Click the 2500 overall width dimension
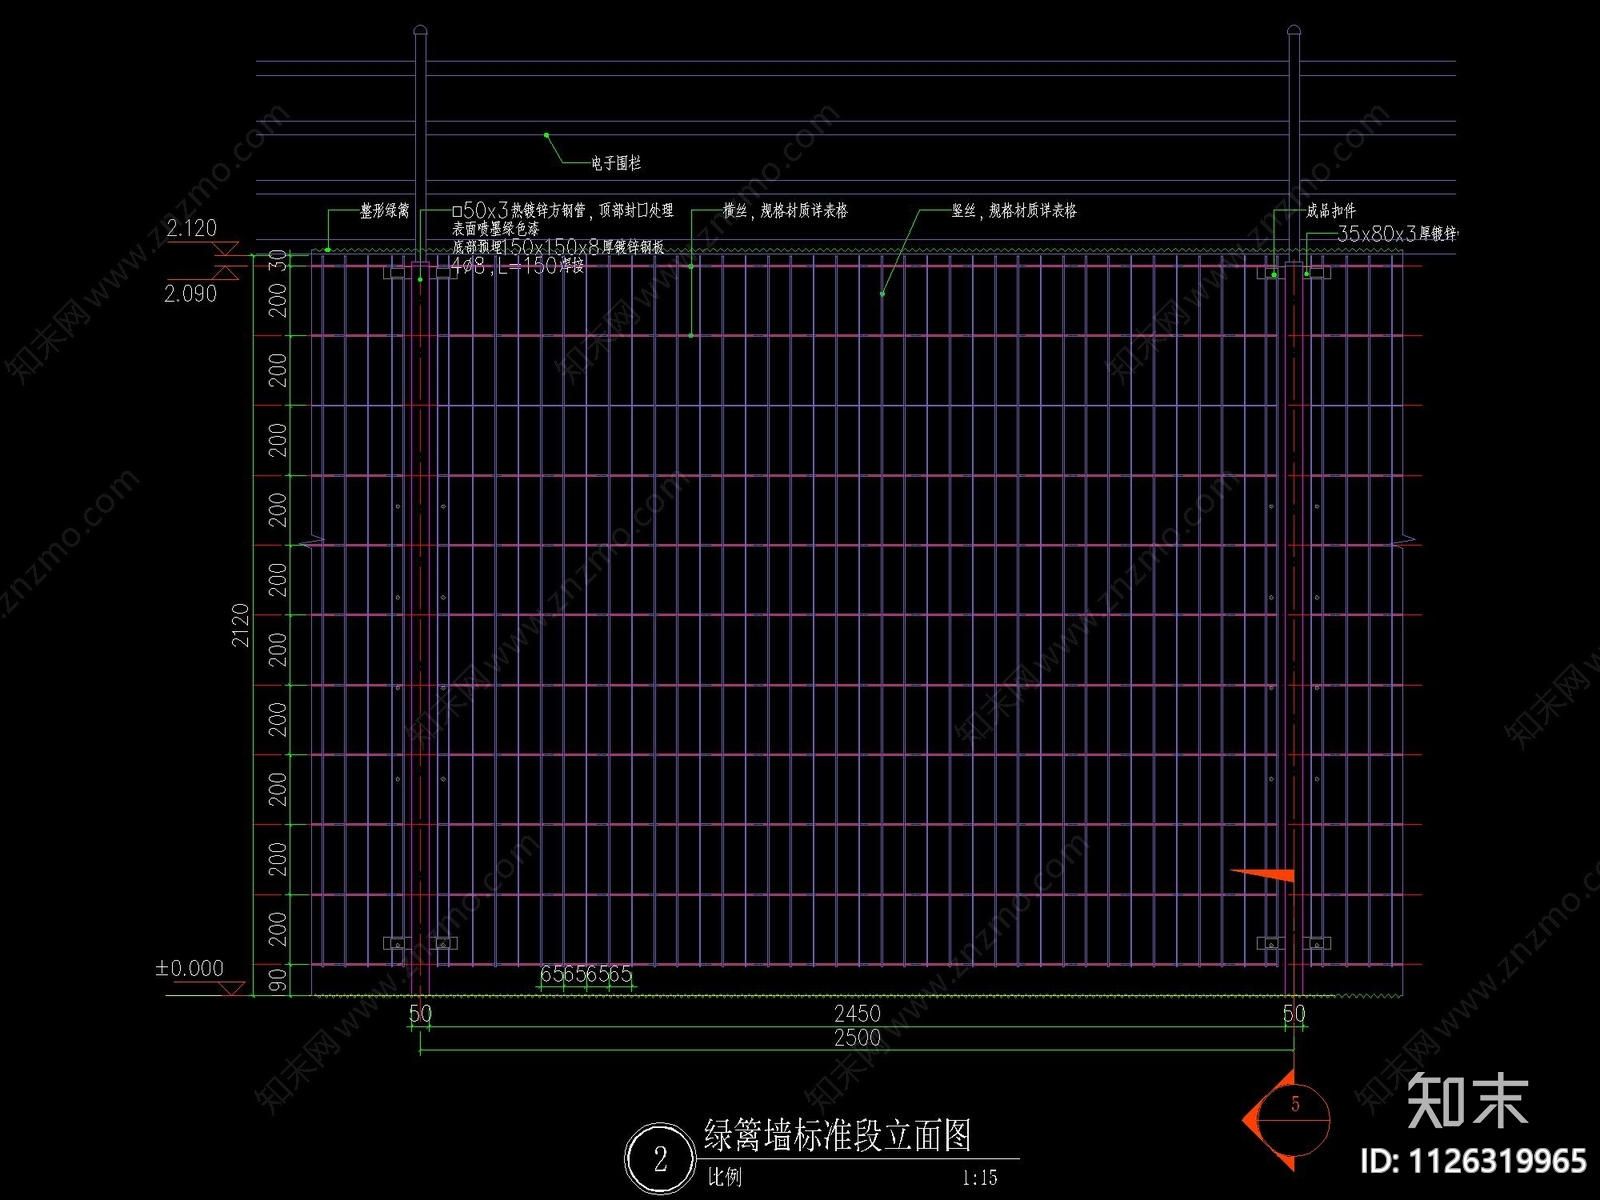 tap(857, 1038)
